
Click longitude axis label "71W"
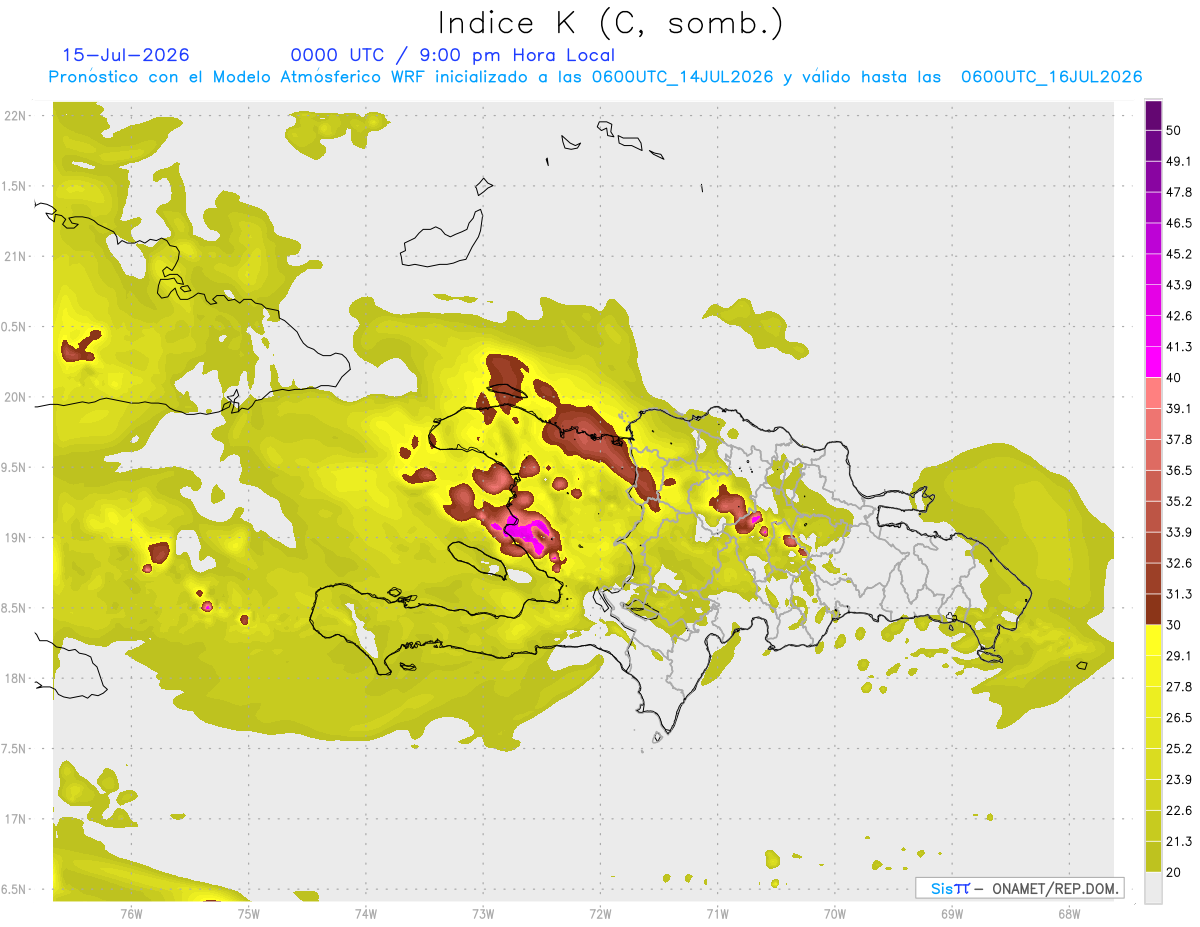coord(717,914)
